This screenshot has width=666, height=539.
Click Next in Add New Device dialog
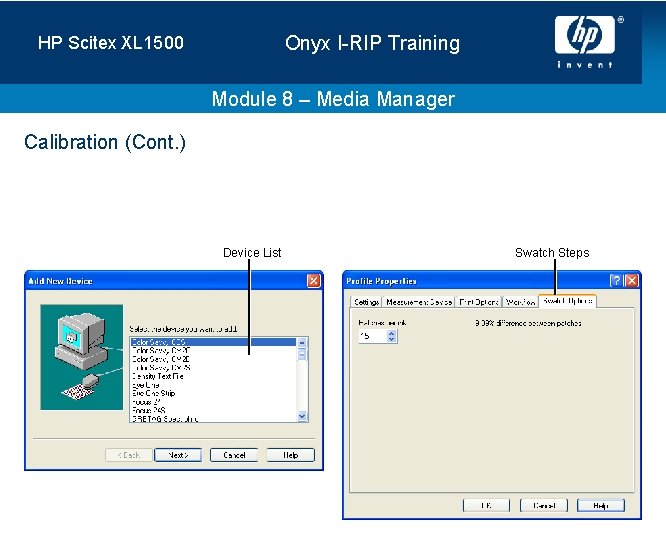pos(178,455)
